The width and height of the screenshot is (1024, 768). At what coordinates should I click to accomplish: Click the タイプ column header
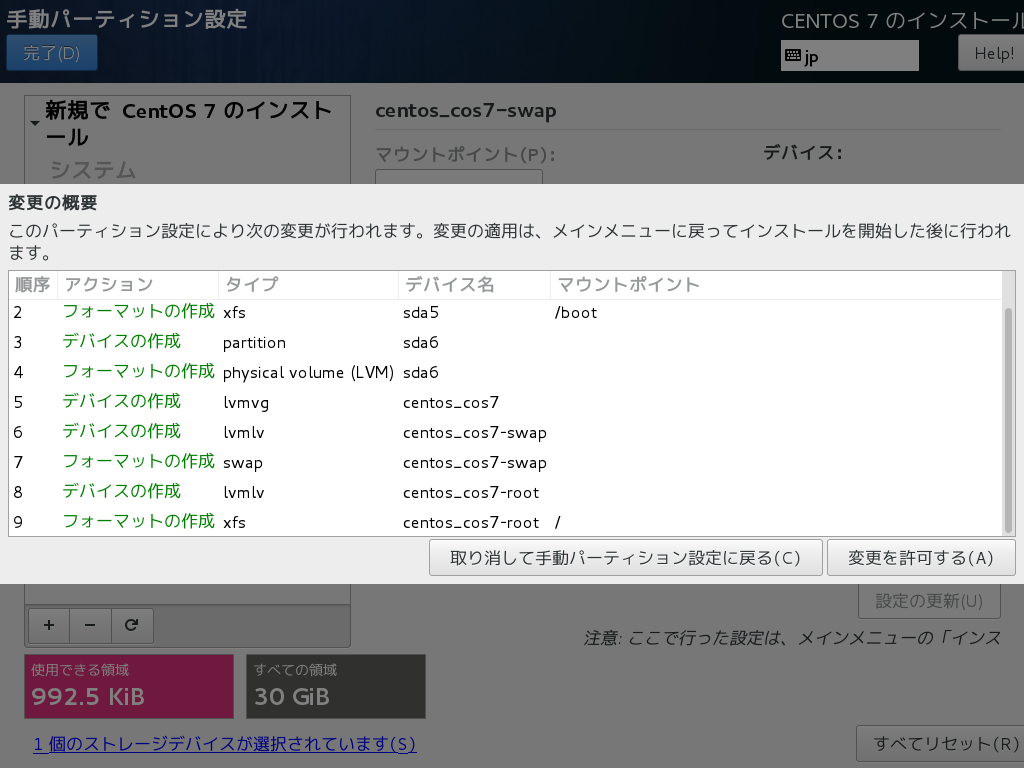pyautogui.click(x=308, y=285)
